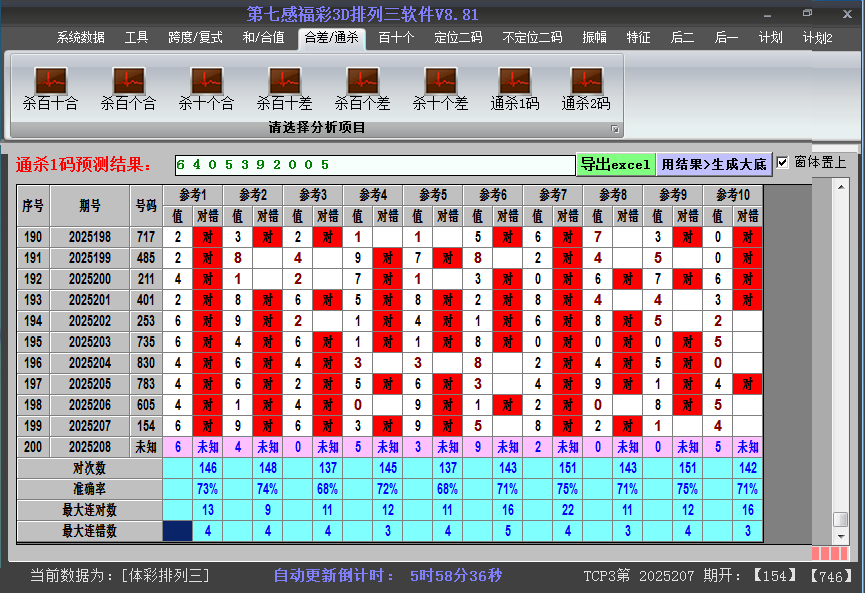Viewport: 865px width, 593px height.
Task: Click the 用结果>生成大底 button
Action: tap(714, 164)
